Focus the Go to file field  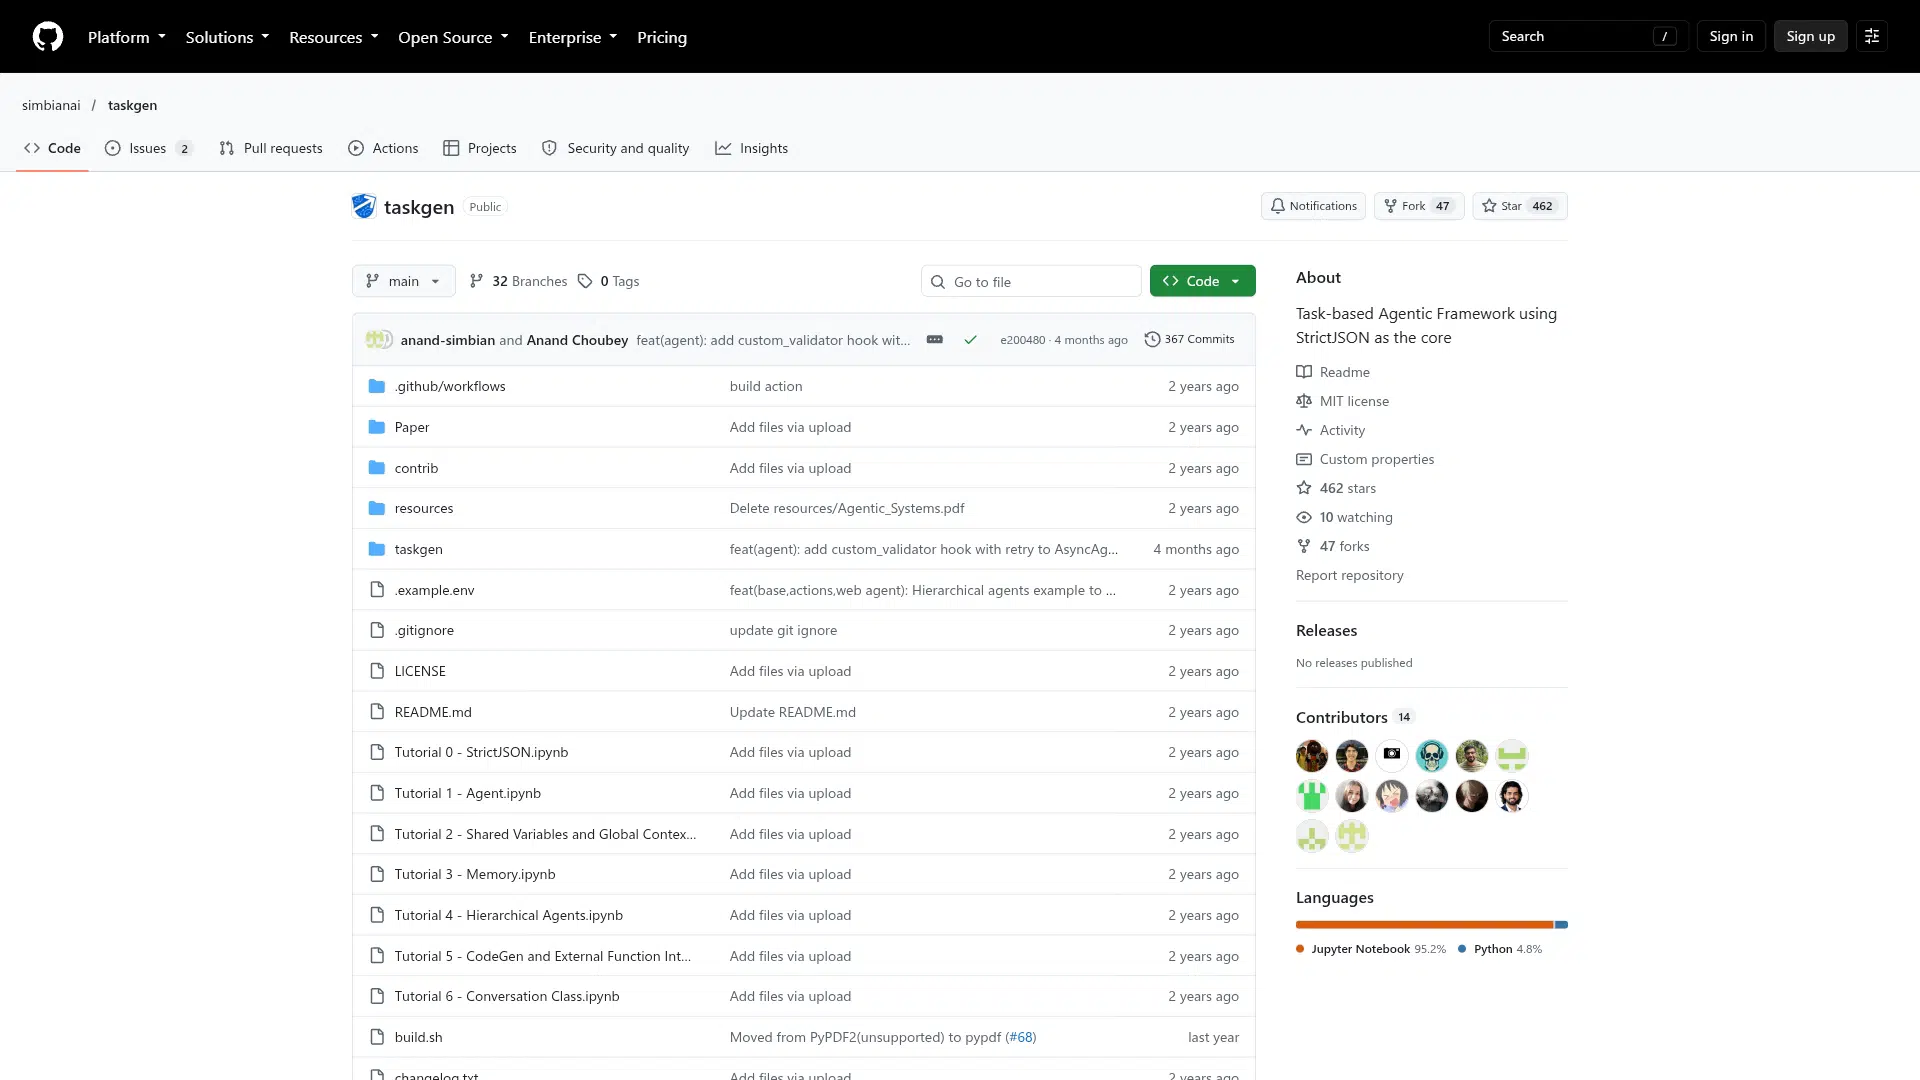[x=1031, y=281]
